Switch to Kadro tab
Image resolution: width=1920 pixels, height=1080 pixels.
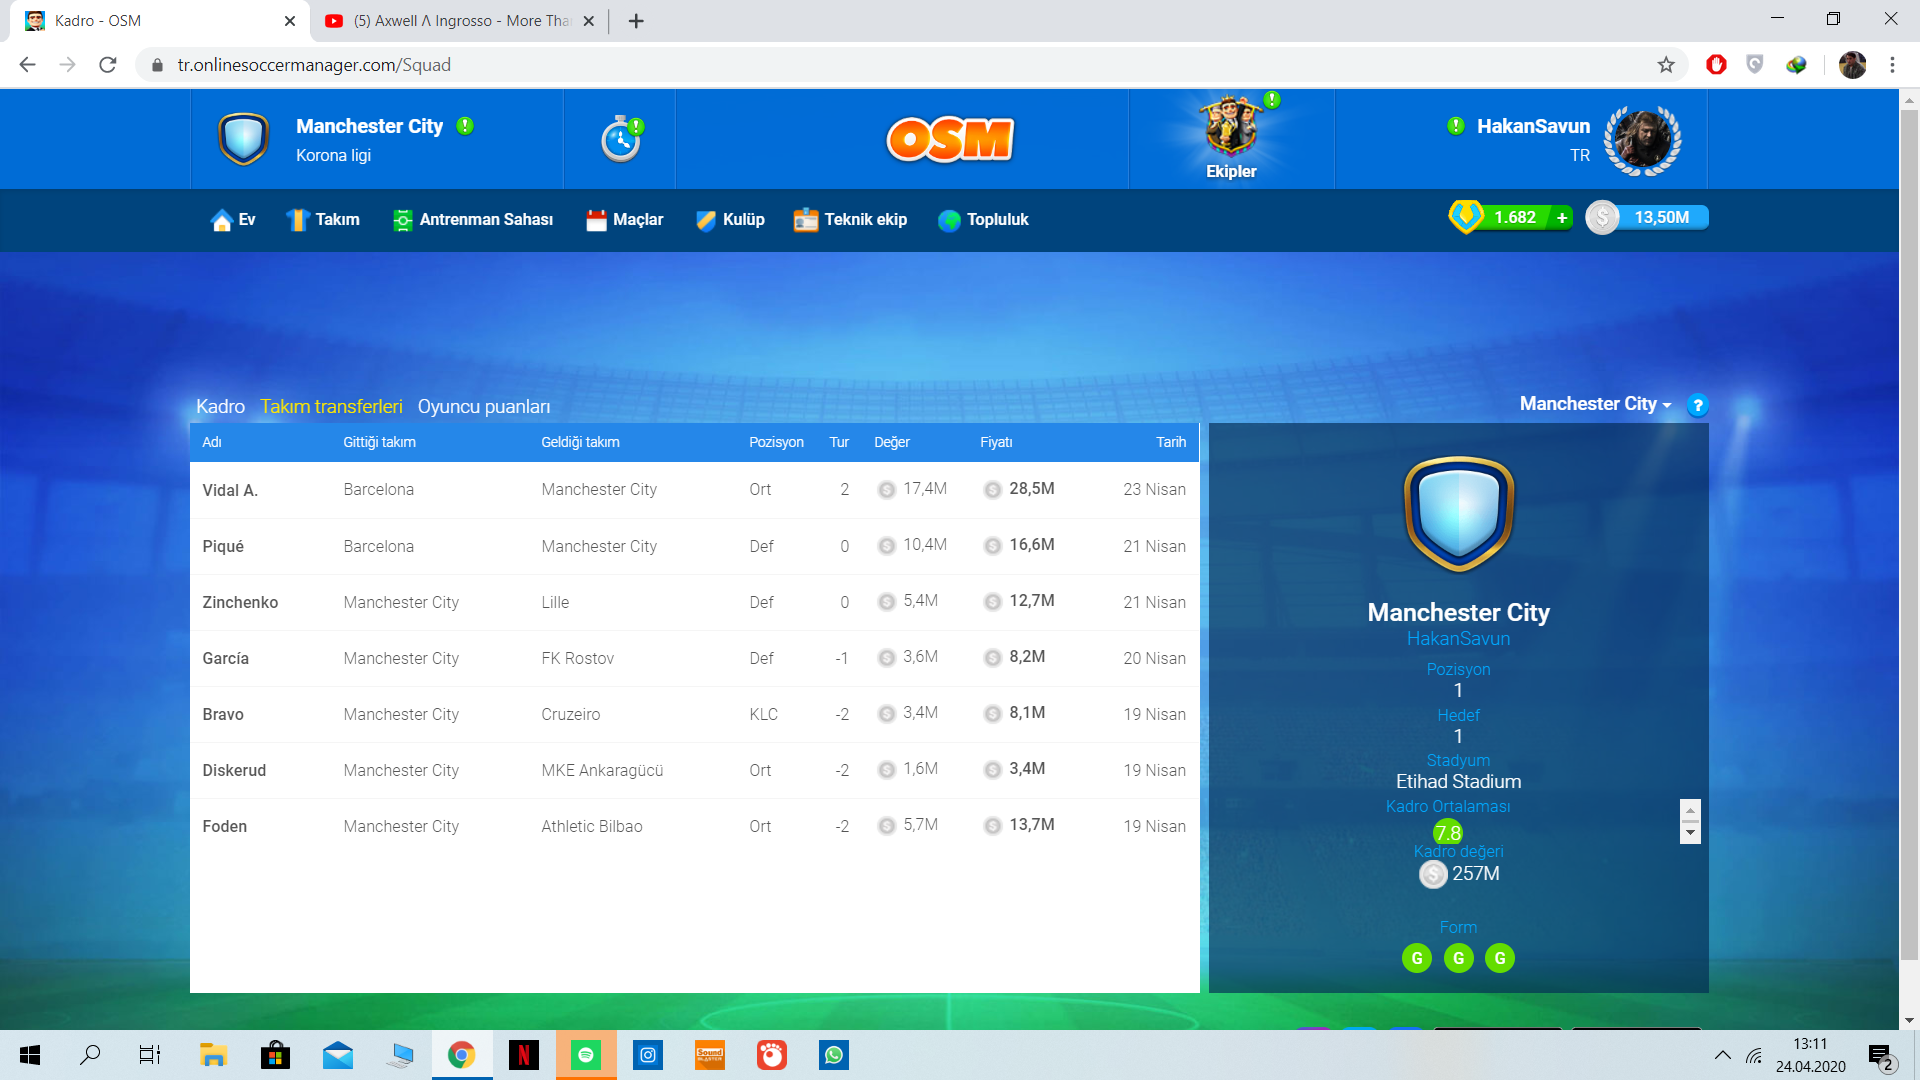point(220,406)
